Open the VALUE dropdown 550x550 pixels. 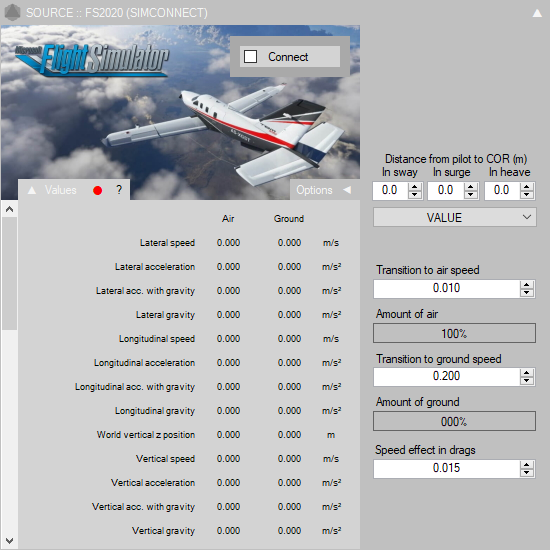pyautogui.click(x=455, y=217)
